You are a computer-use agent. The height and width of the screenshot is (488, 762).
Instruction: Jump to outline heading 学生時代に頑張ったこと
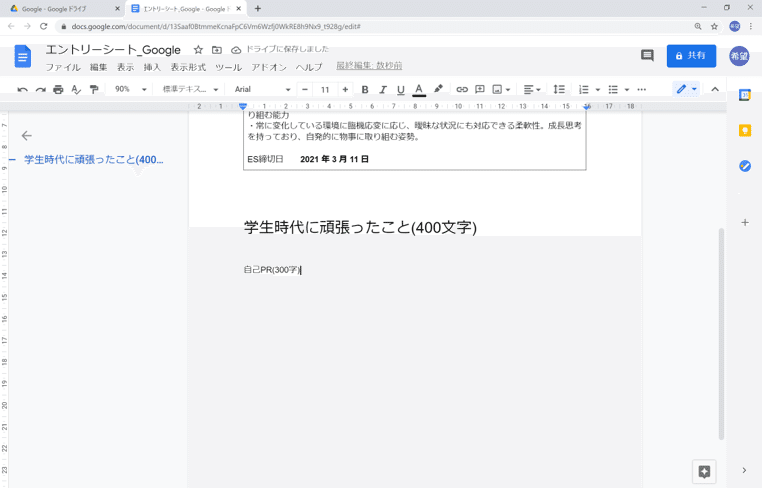(x=93, y=159)
